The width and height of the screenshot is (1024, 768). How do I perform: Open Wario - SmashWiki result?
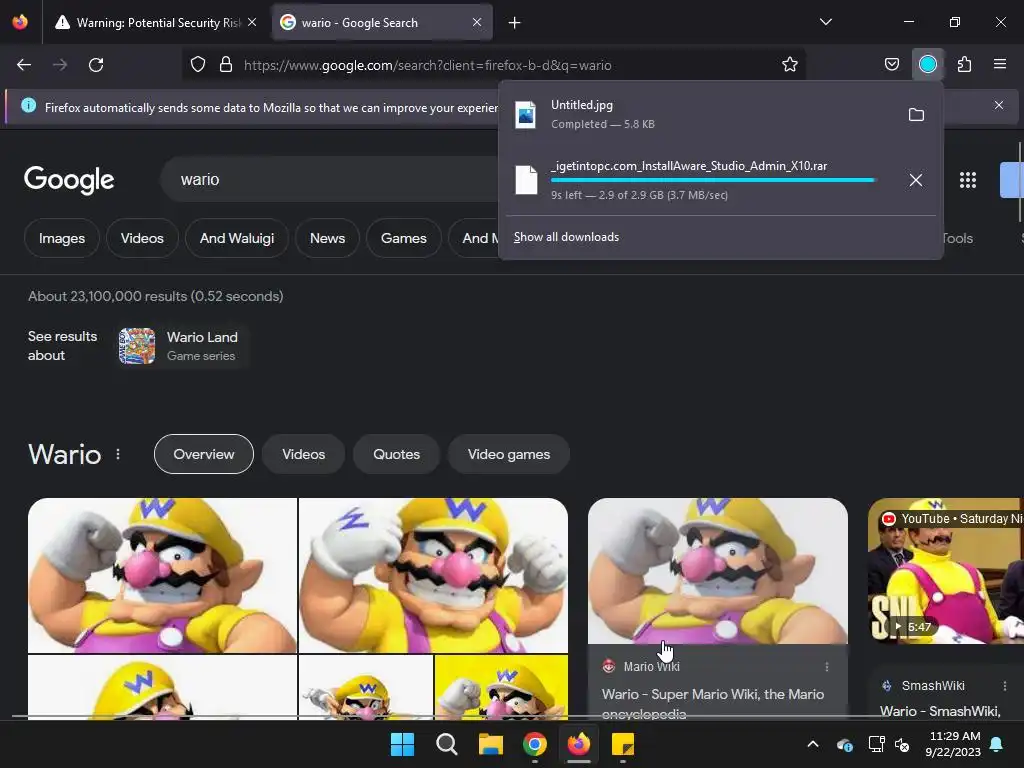point(940,711)
